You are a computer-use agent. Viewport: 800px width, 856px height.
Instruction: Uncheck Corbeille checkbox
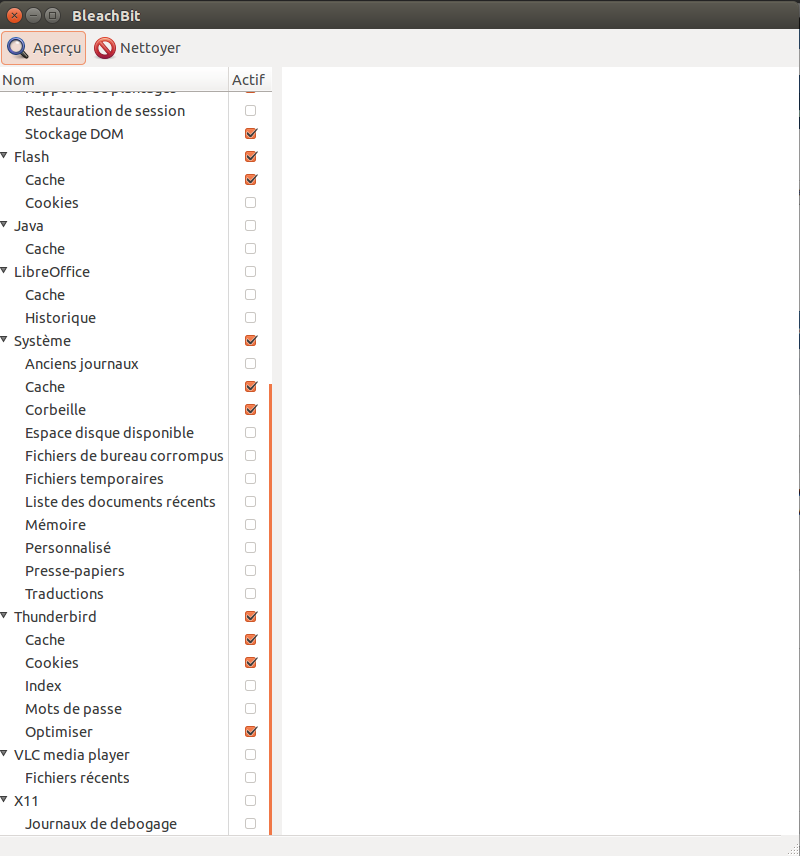pos(251,409)
